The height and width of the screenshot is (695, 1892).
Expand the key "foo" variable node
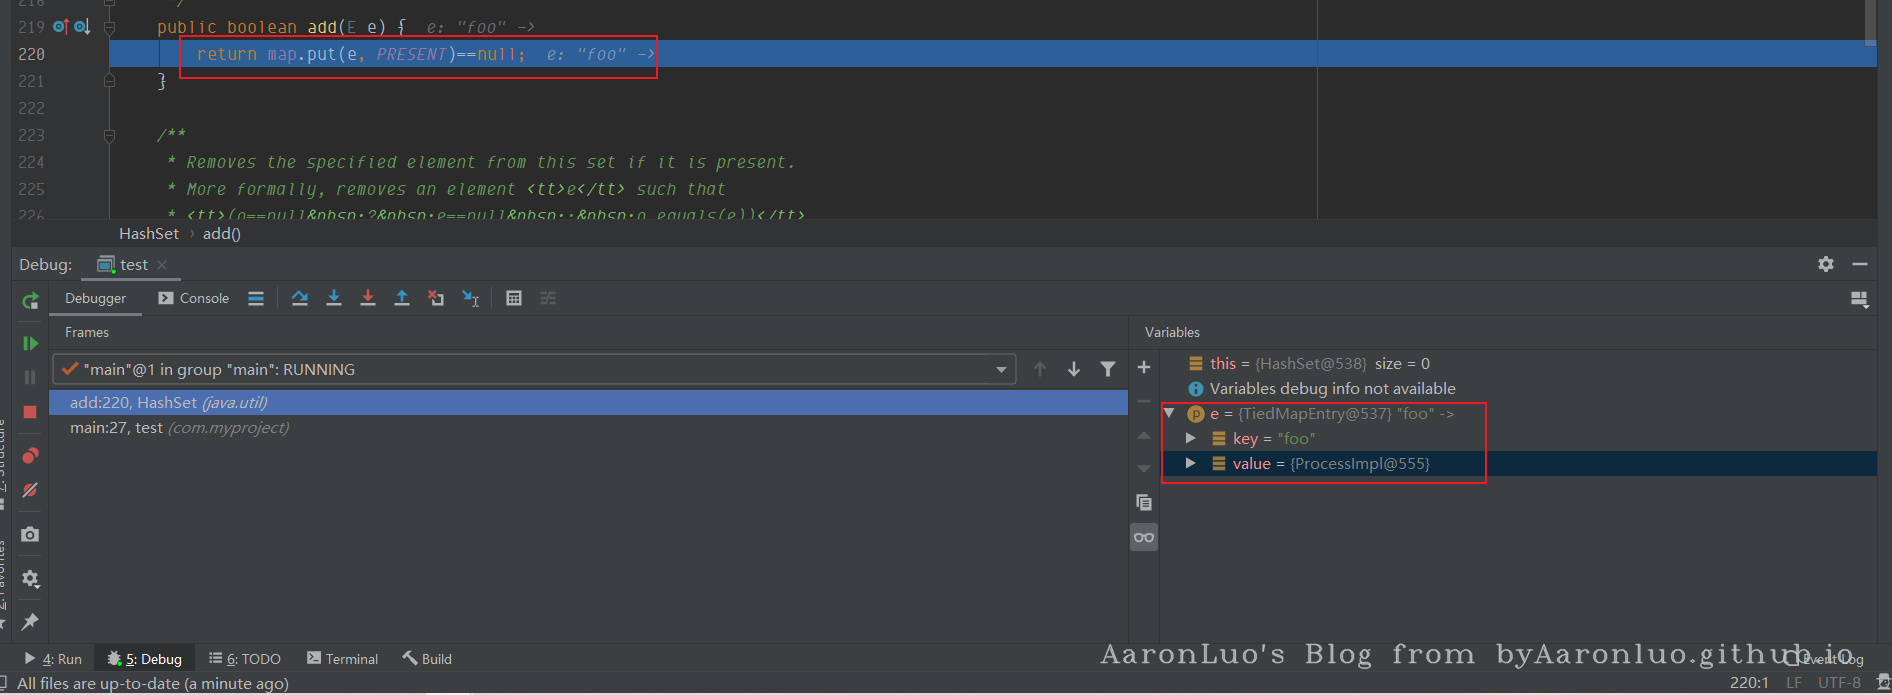pos(1191,438)
